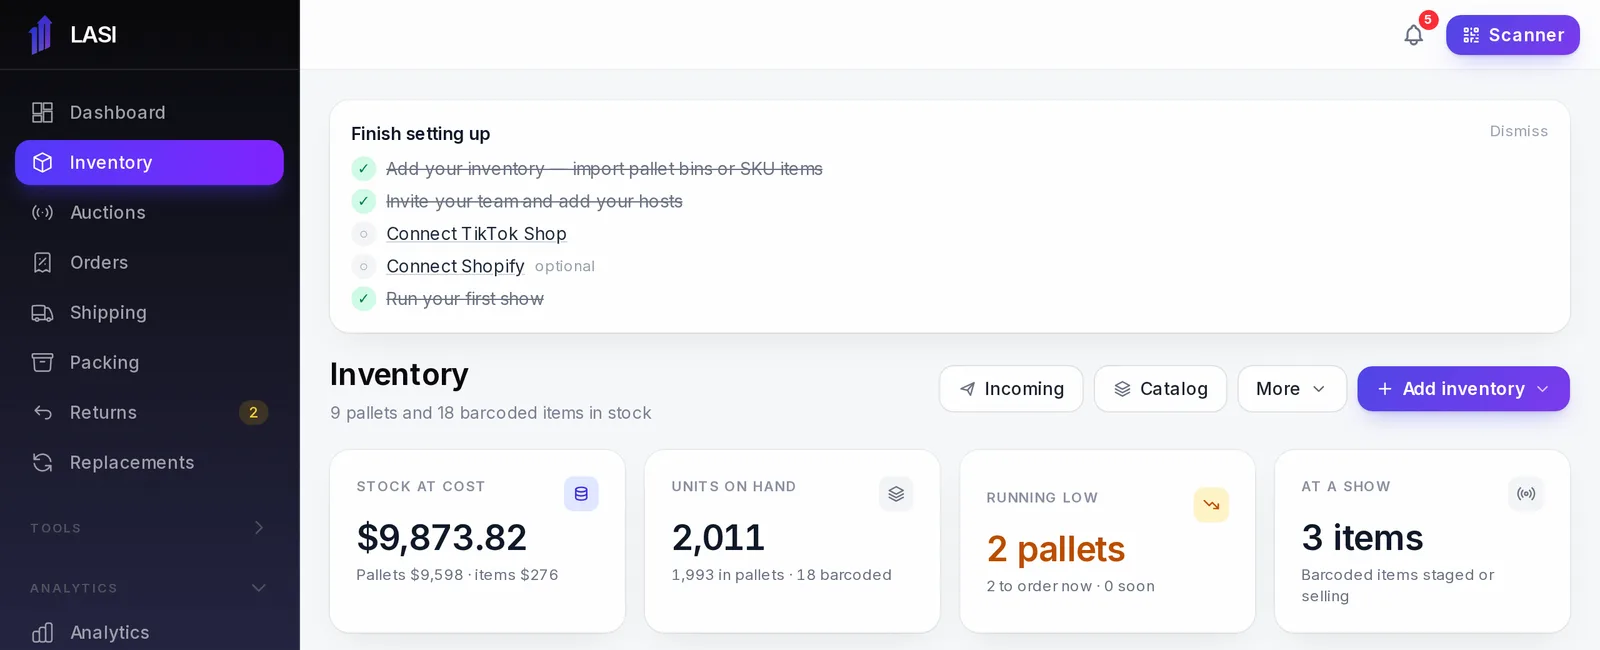Image resolution: width=1600 pixels, height=650 pixels.
Task: Open Orders from the sidebar
Action: click(149, 263)
